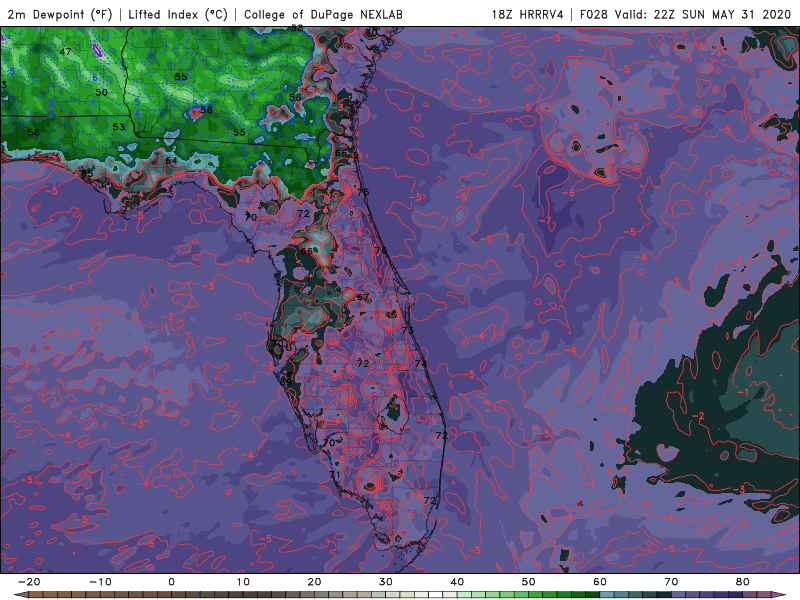Screen dimensions: 800x600
Task: Click the "75" dewpoint value on the map
Action: pyautogui.click(x=363, y=192)
